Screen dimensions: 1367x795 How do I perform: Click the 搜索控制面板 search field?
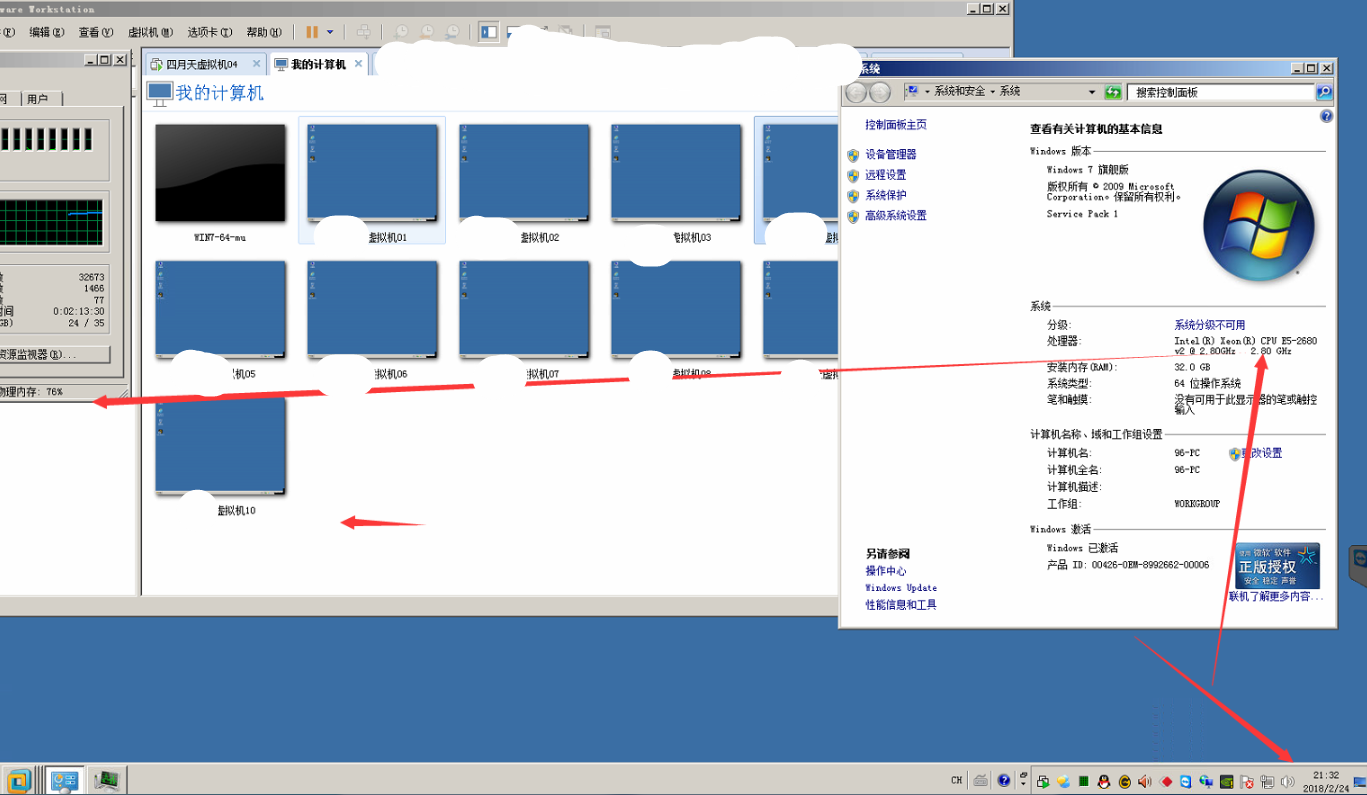point(1222,92)
